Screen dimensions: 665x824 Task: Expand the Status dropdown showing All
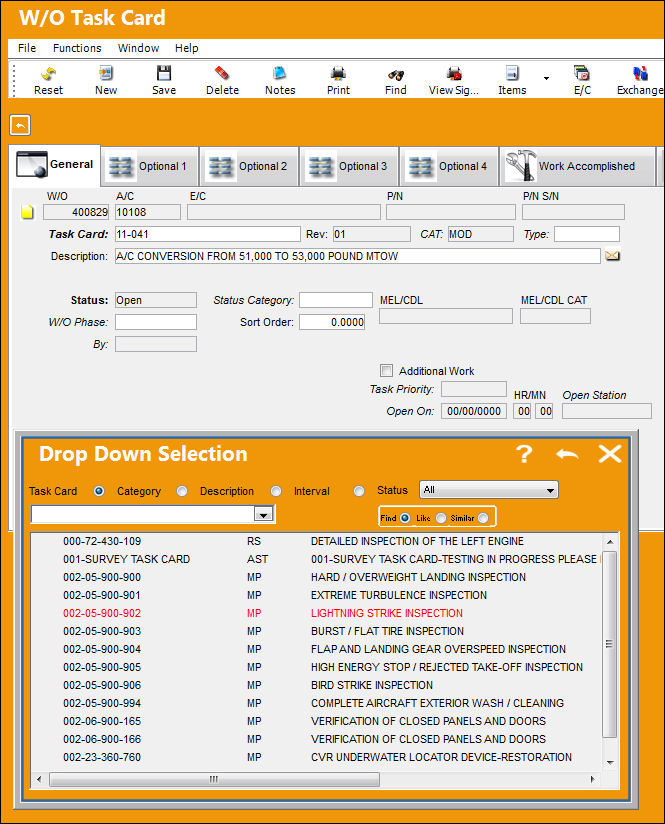[489, 490]
